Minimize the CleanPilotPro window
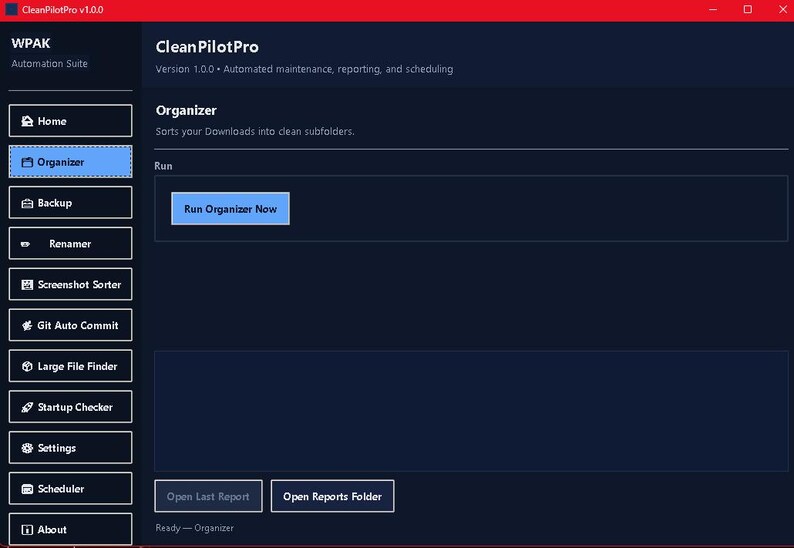Viewport: 794px width, 548px height. coord(713,10)
